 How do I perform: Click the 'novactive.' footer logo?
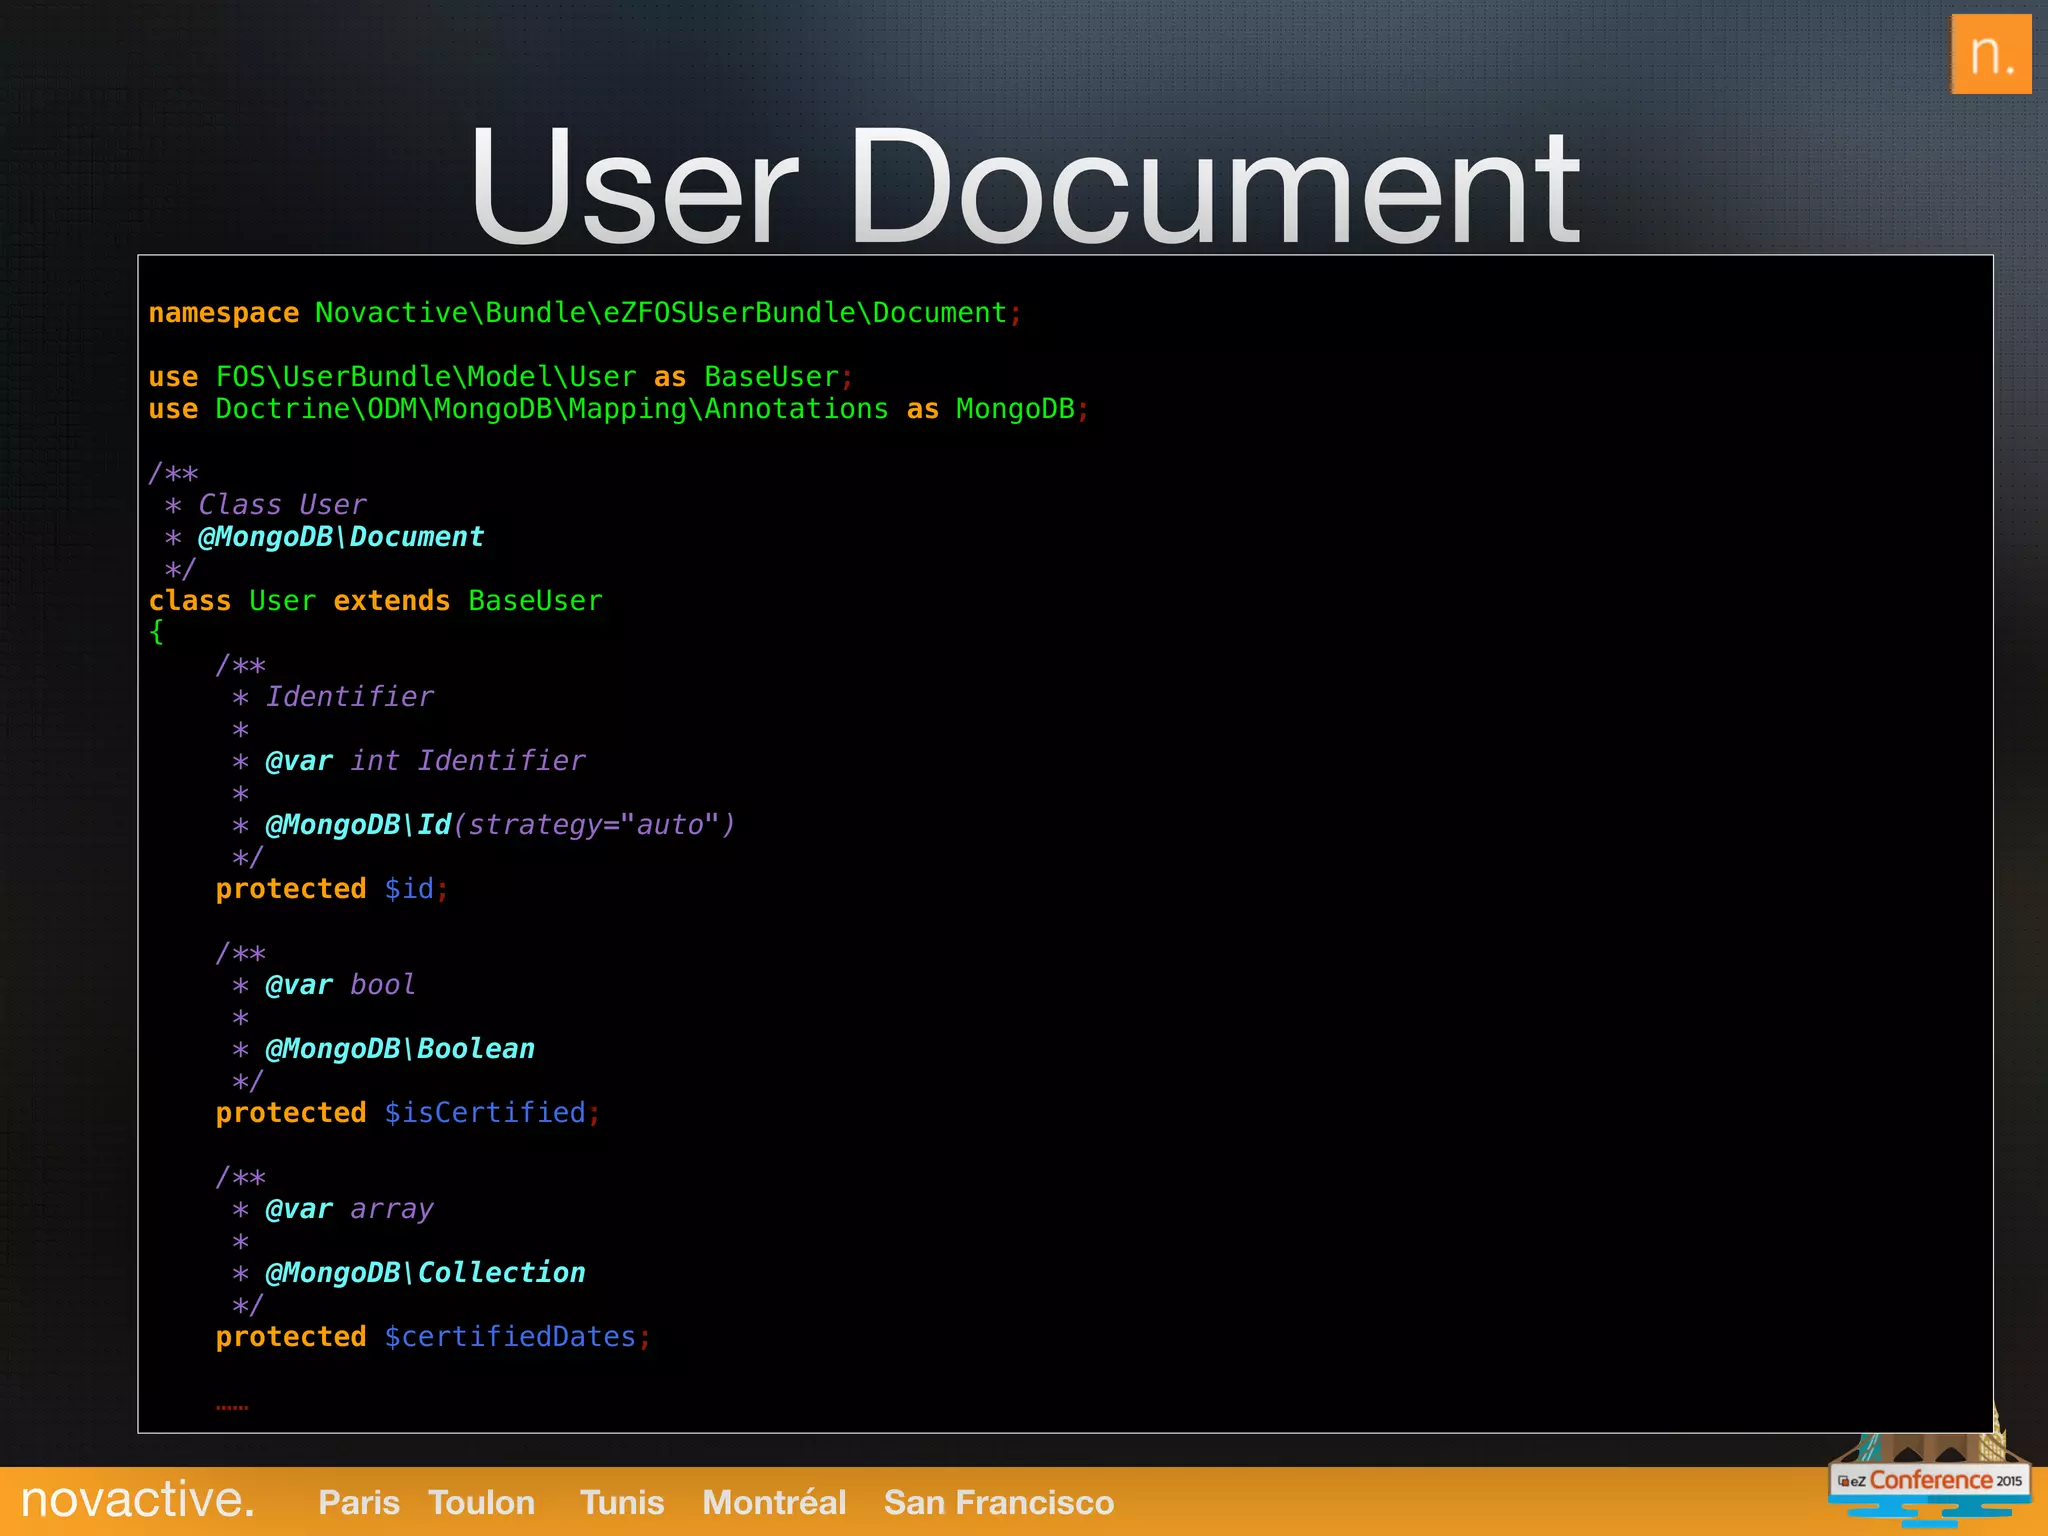[x=138, y=1500]
